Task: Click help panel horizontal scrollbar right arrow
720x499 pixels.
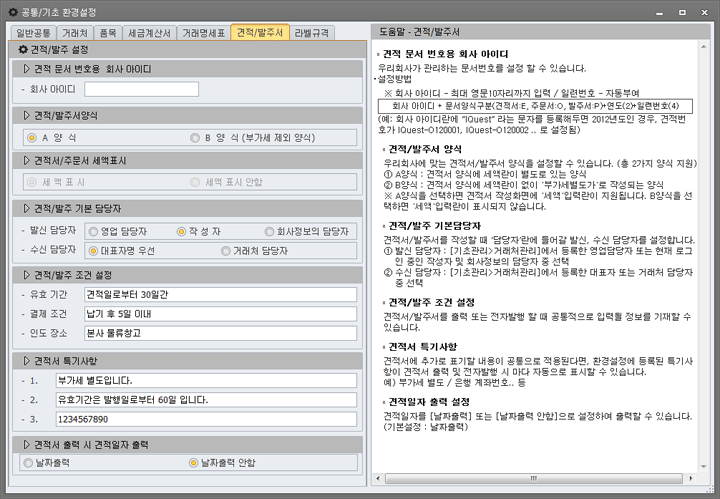Action: click(691, 478)
